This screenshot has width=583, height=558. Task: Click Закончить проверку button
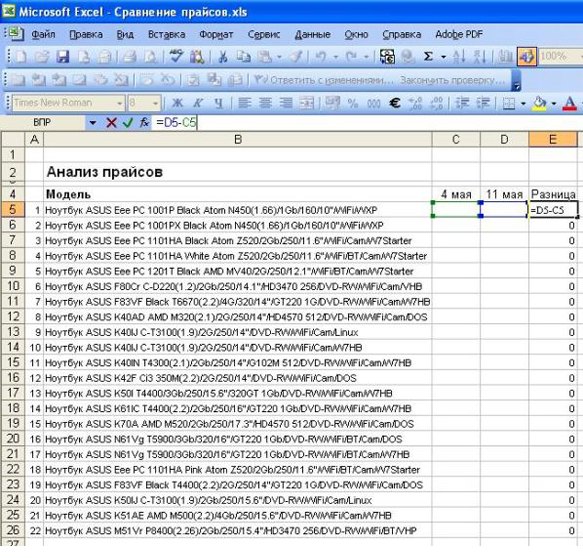(452, 80)
